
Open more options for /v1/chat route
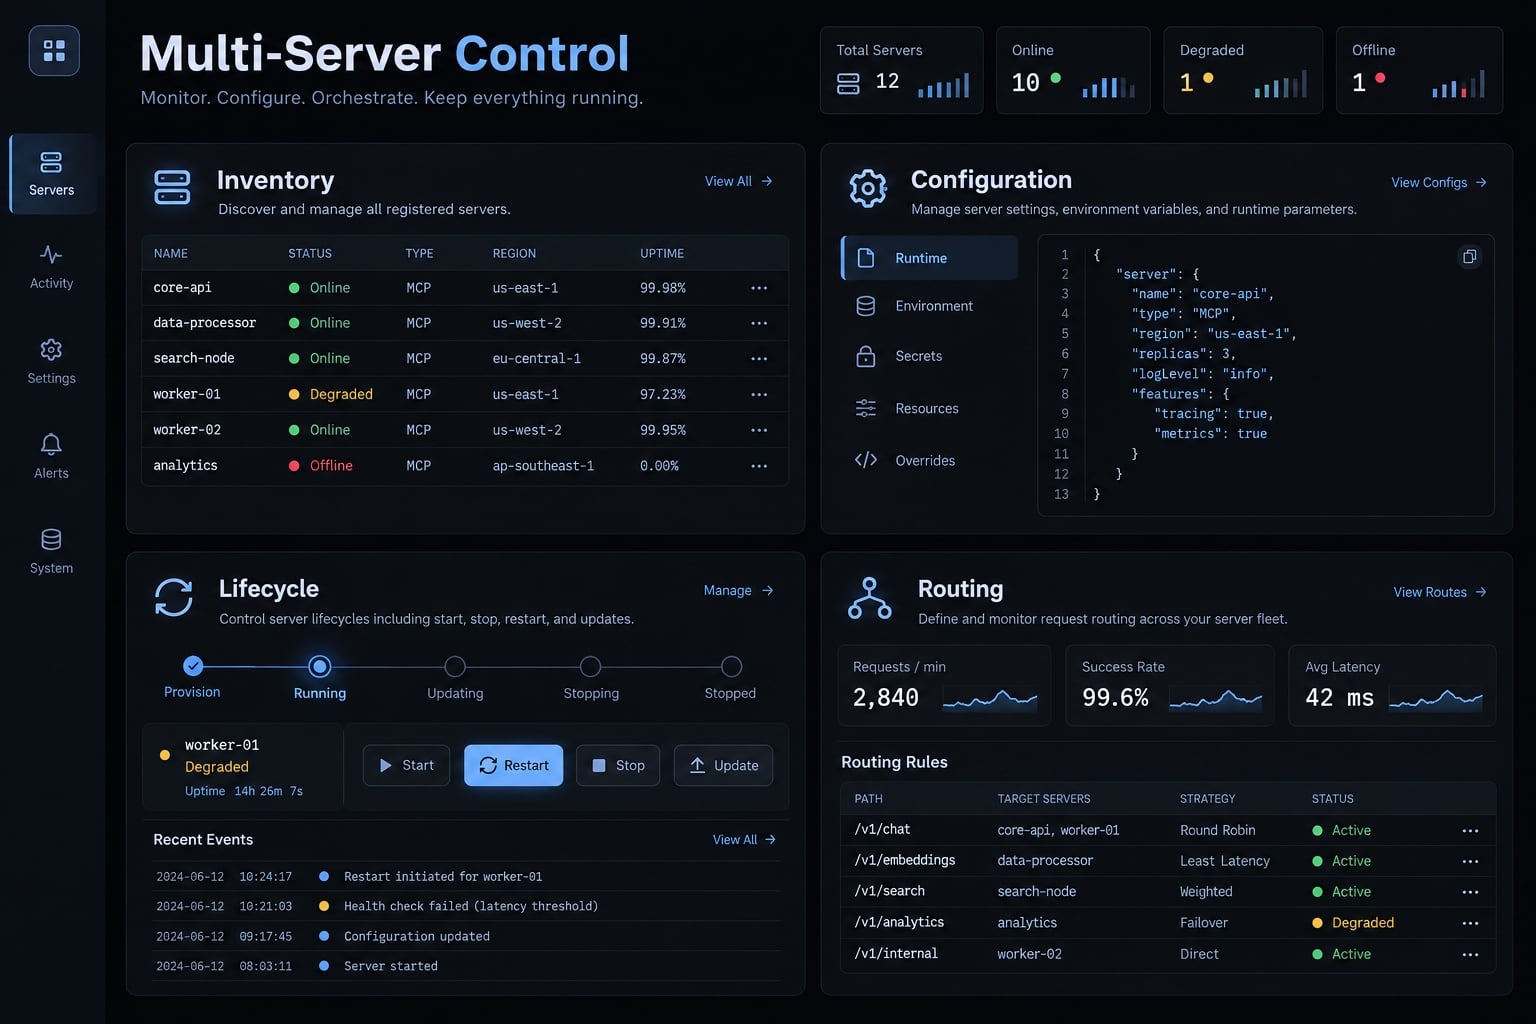[x=1470, y=831]
